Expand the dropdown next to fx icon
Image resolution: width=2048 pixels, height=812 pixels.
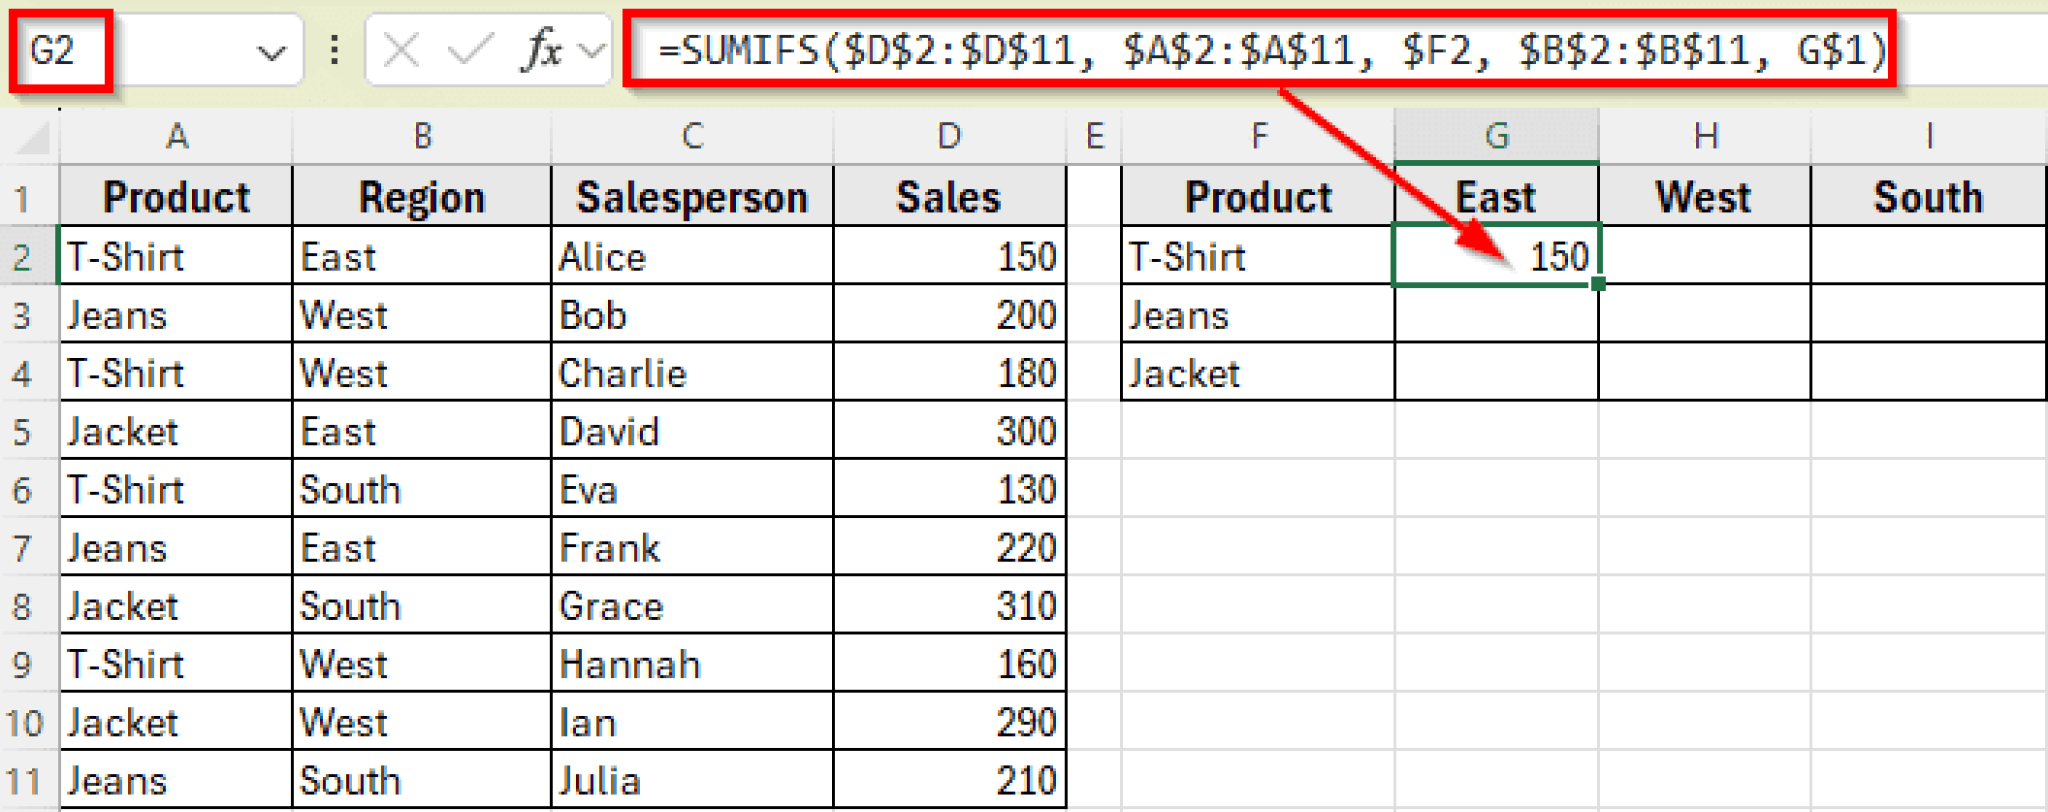coord(593,49)
